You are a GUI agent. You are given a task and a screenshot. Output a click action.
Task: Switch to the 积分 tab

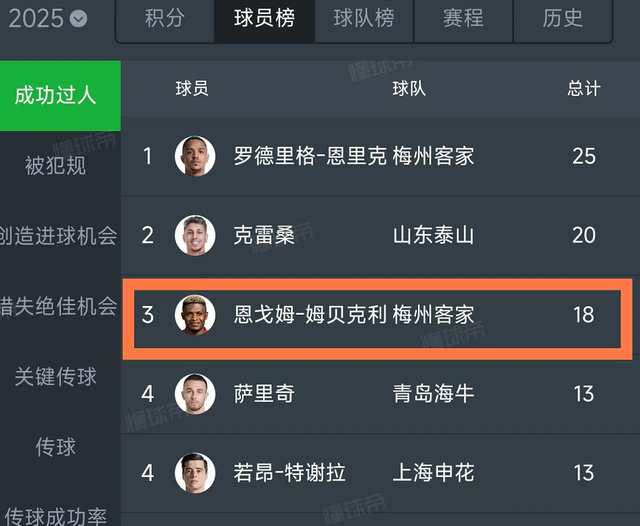(164, 18)
